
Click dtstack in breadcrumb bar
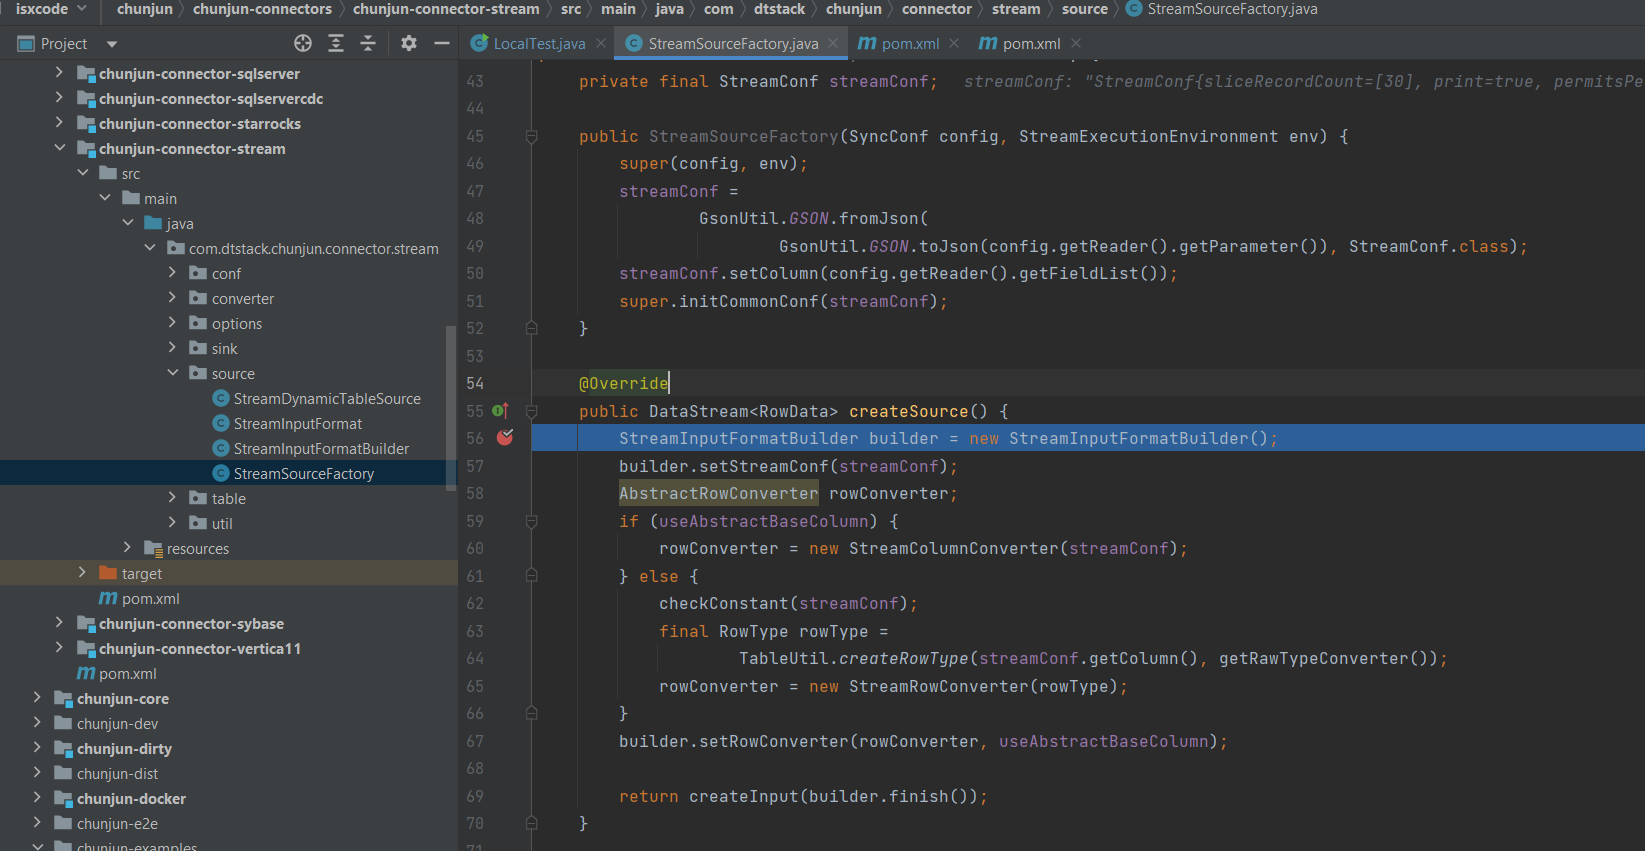(779, 9)
